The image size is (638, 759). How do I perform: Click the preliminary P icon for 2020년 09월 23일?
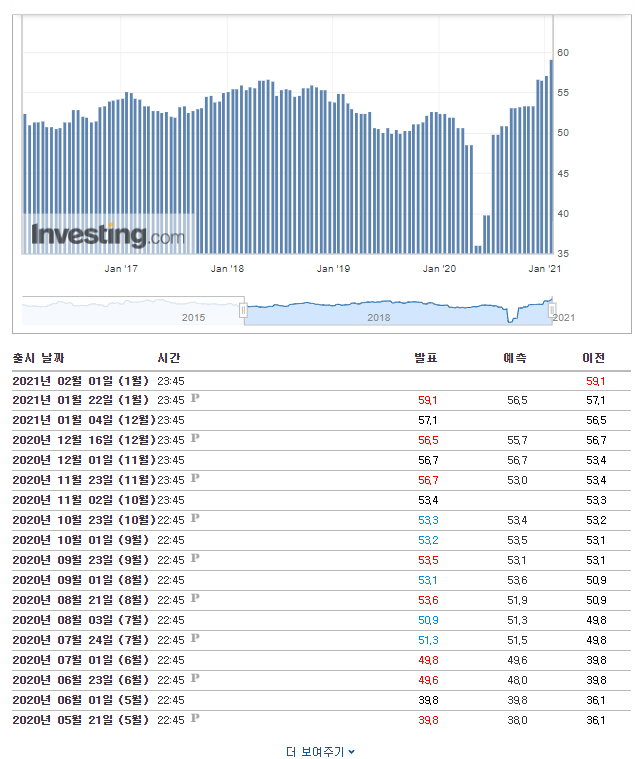coord(195,558)
